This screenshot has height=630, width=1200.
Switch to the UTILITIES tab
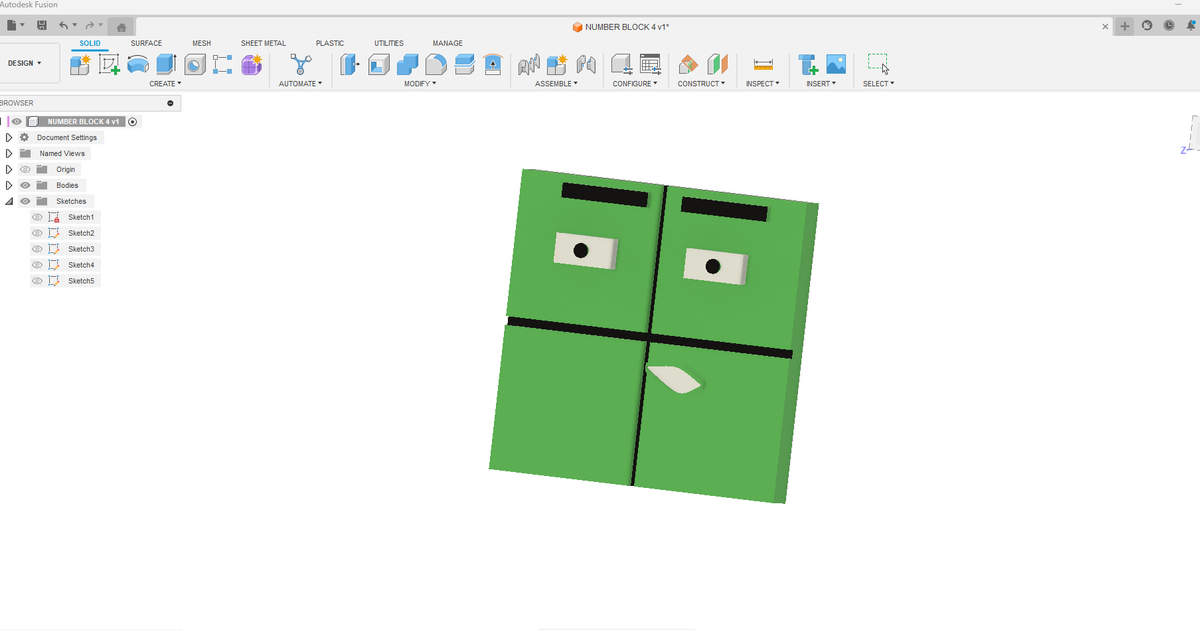389,43
